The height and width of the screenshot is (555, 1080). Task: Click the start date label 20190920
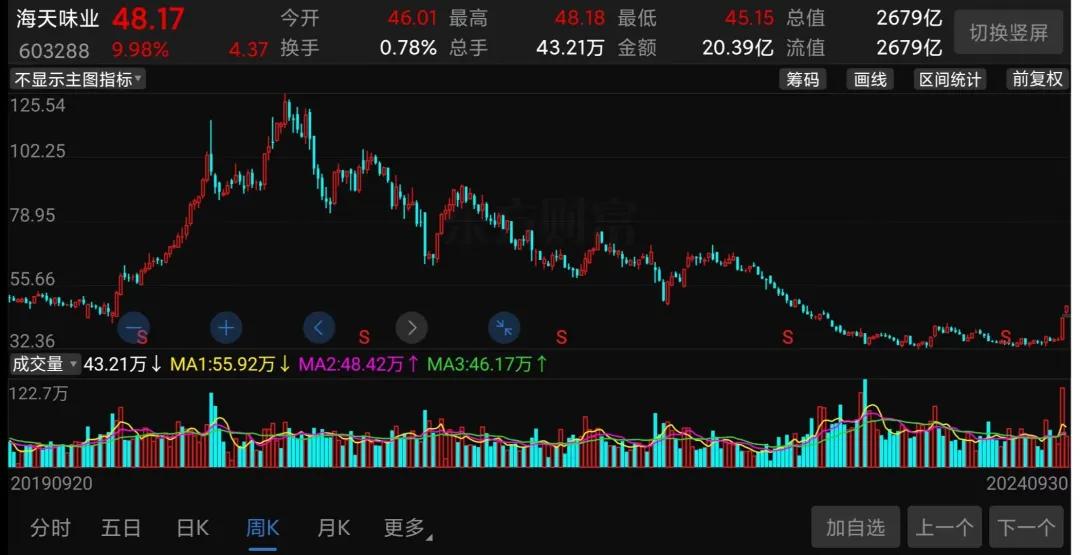[51, 483]
